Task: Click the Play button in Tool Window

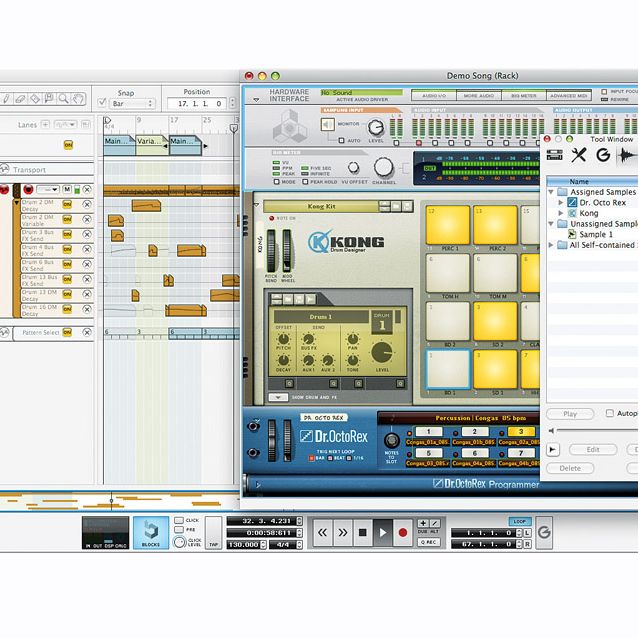Action: click(x=570, y=414)
